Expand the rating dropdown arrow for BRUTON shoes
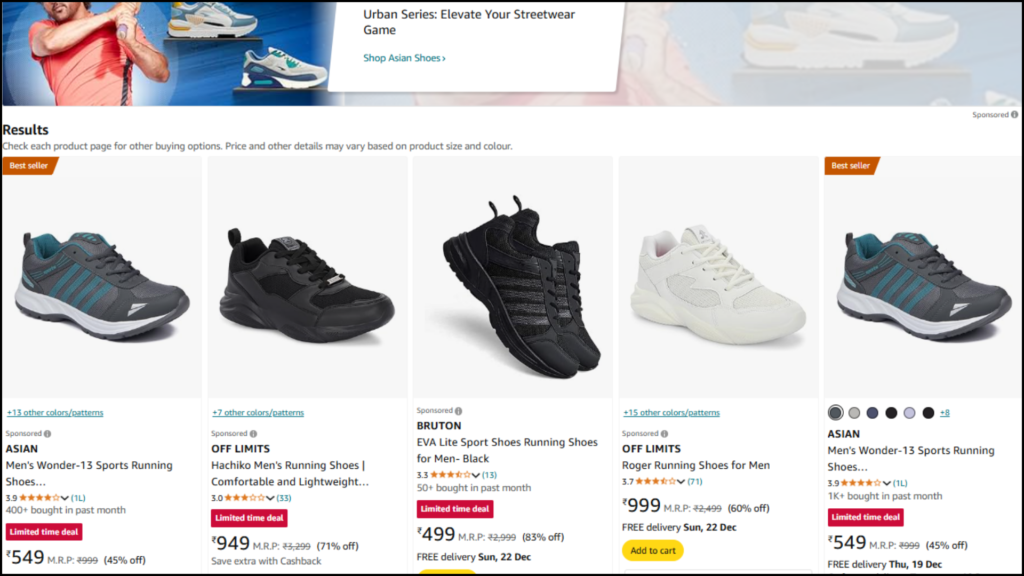Screen dimensions: 1024x576 (477, 475)
